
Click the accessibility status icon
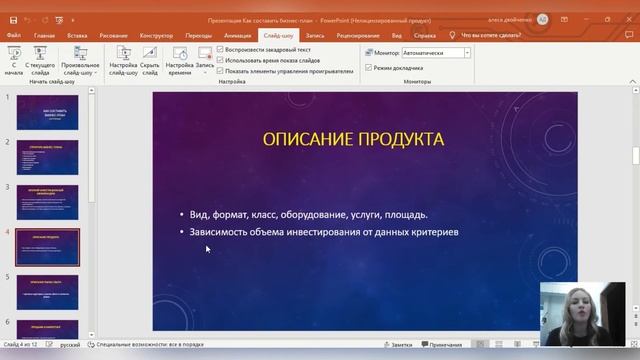click(91, 344)
